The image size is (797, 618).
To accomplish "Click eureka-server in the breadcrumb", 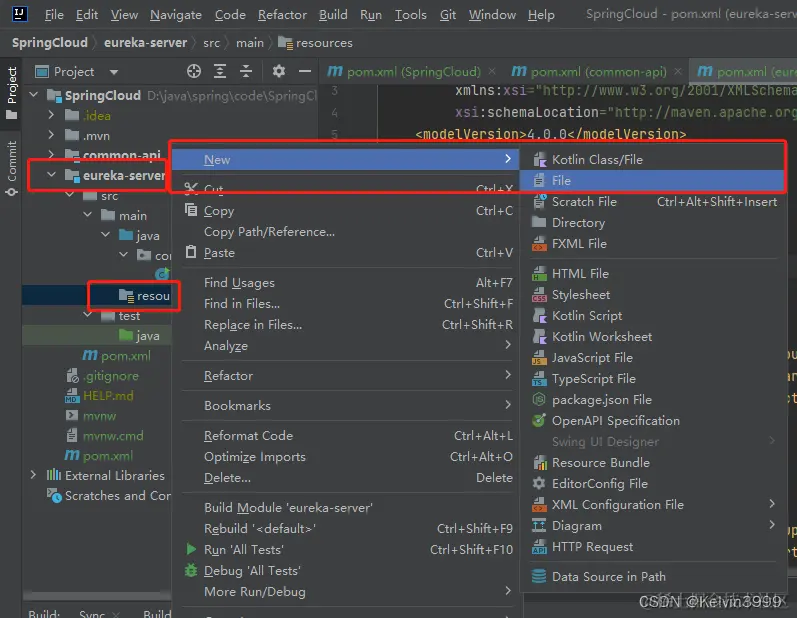I will (x=145, y=43).
